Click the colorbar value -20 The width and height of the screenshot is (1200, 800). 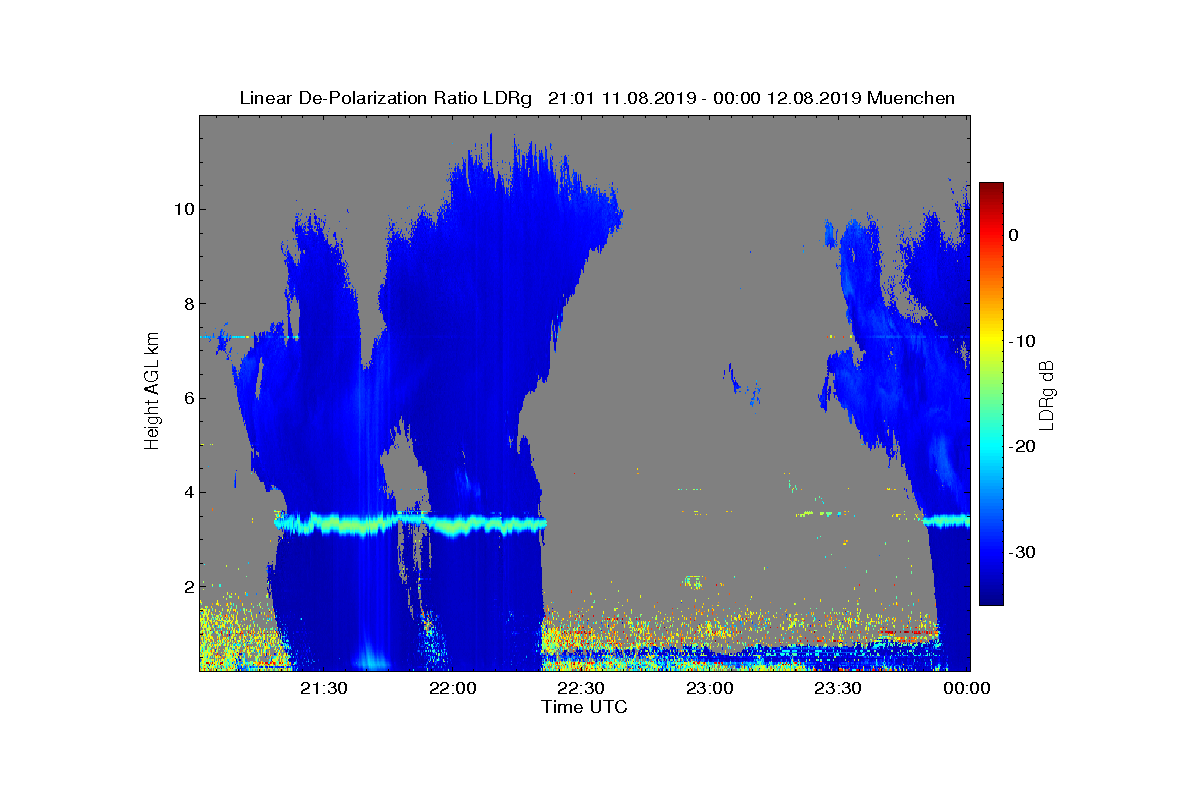(1021, 447)
